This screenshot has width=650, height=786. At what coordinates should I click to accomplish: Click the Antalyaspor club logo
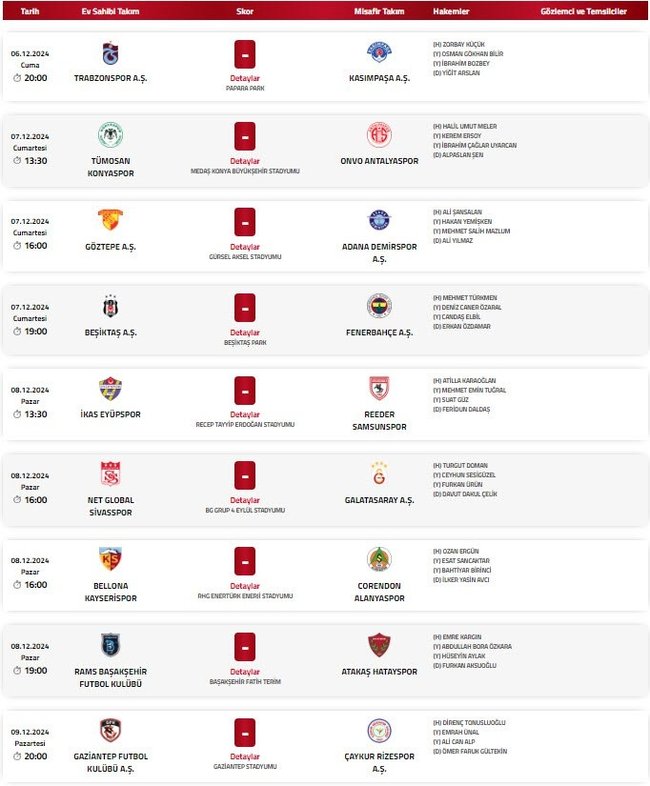(x=379, y=135)
